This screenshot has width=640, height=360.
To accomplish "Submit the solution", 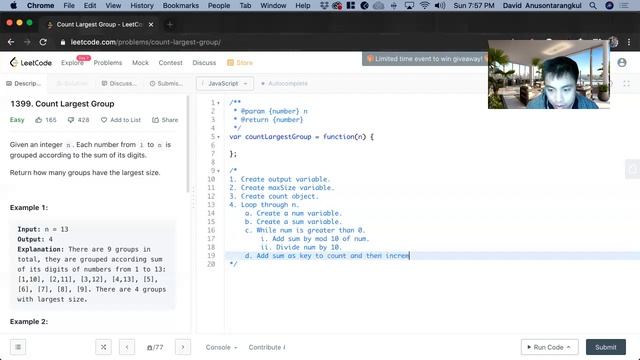I will [606, 347].
